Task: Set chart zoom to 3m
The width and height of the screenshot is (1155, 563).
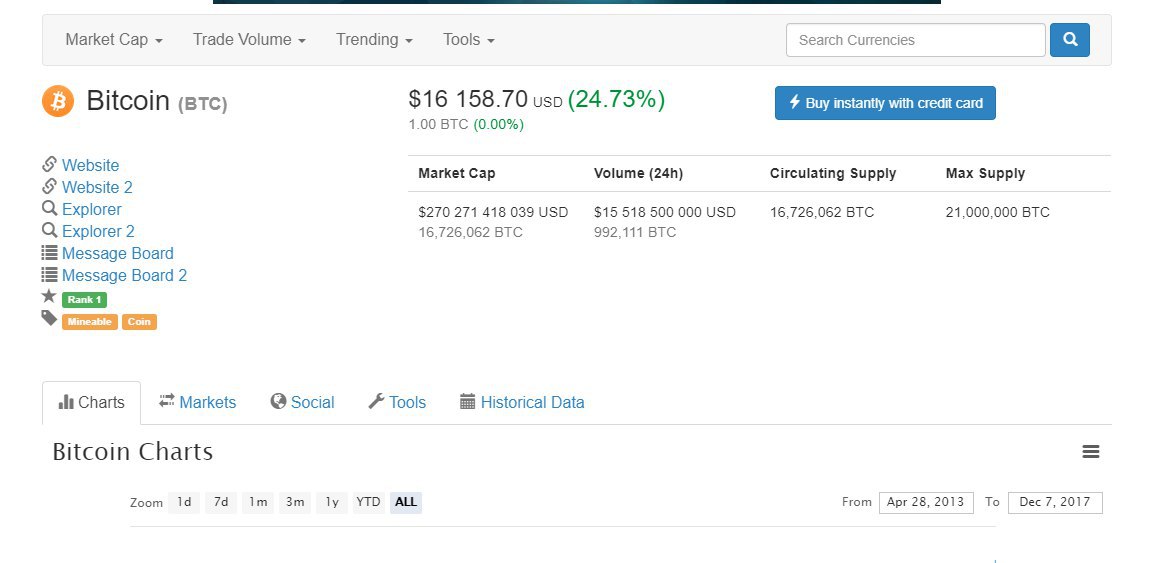Action: point(295,503)
